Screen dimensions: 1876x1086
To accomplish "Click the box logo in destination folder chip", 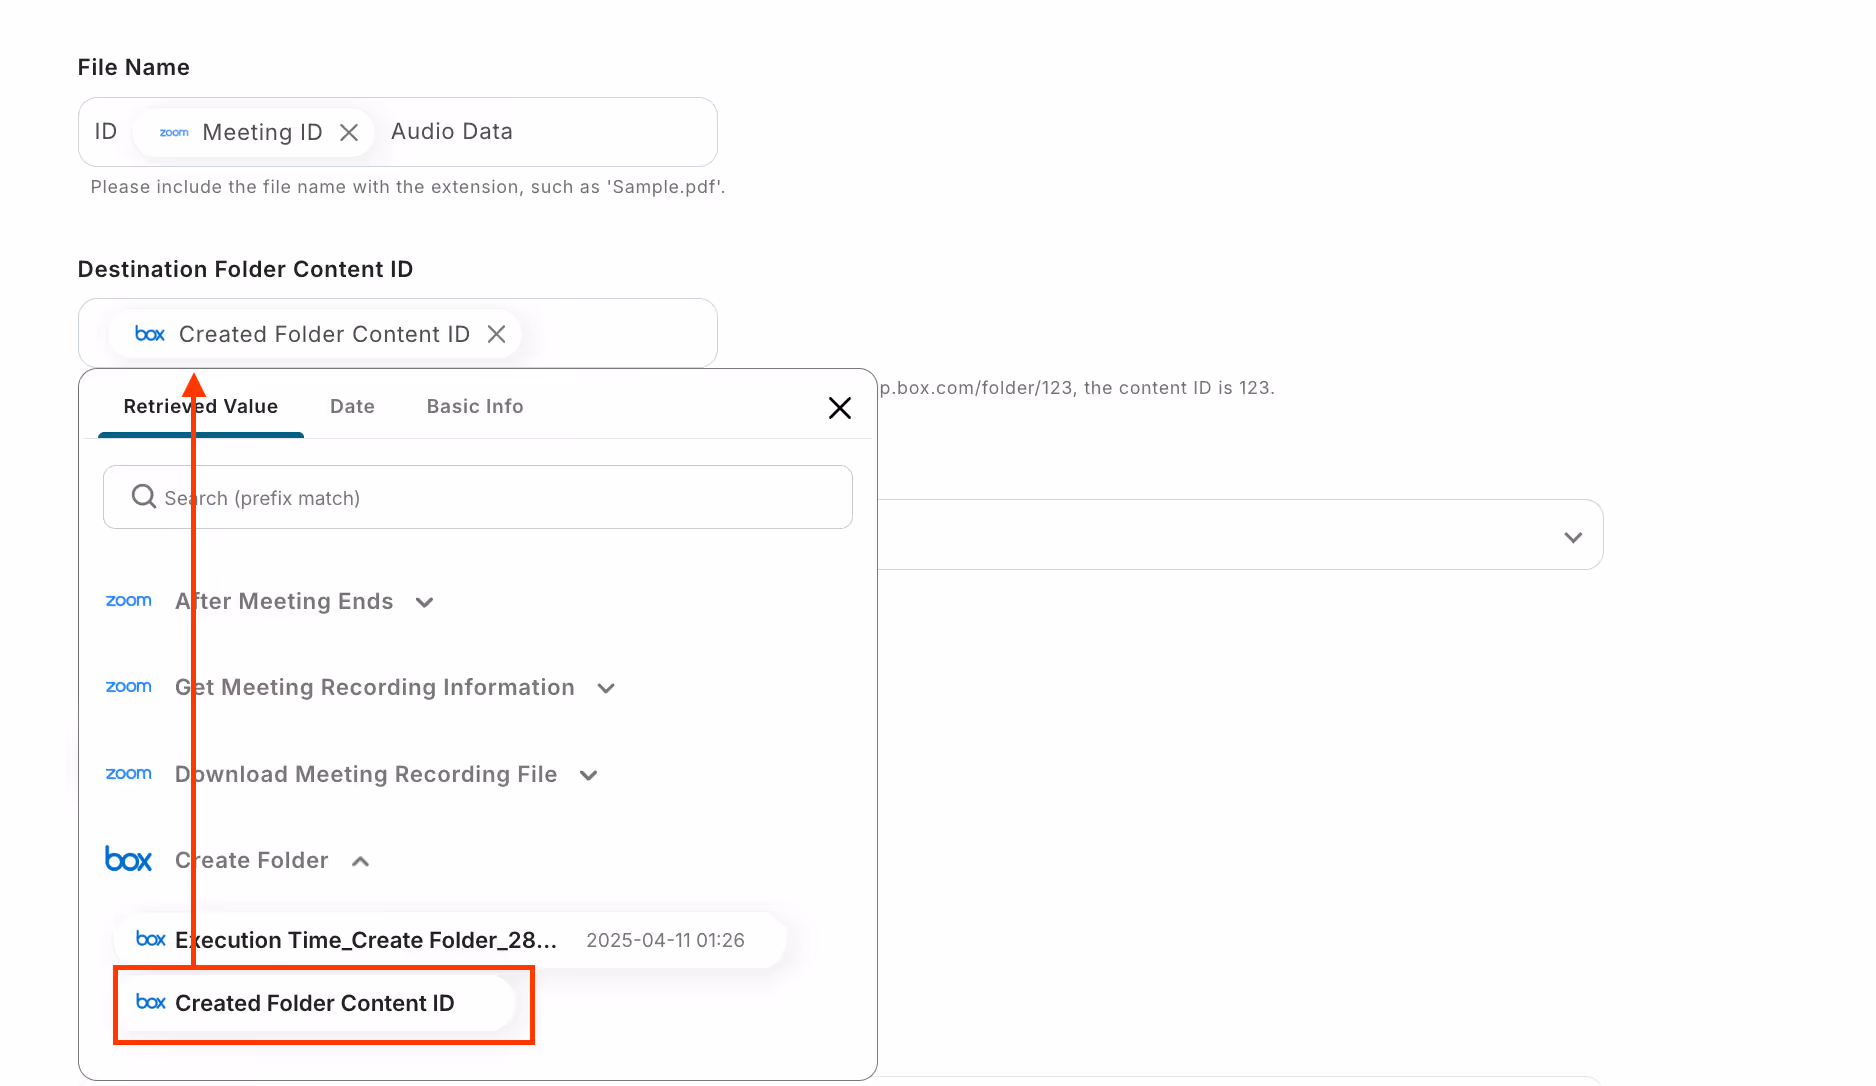I will (150, 334).
